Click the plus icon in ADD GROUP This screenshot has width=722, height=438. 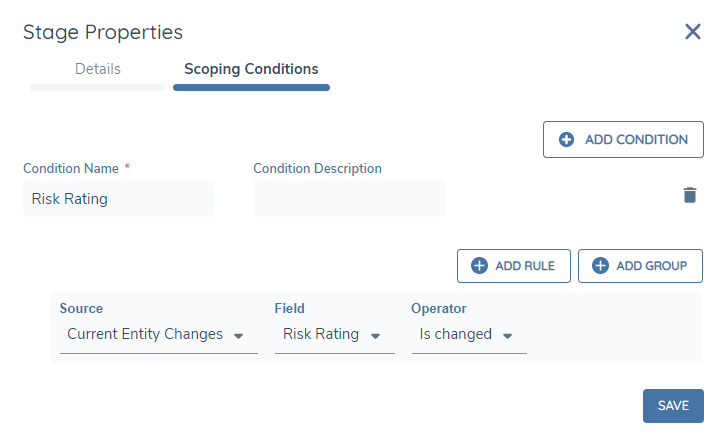click(600, 266)
